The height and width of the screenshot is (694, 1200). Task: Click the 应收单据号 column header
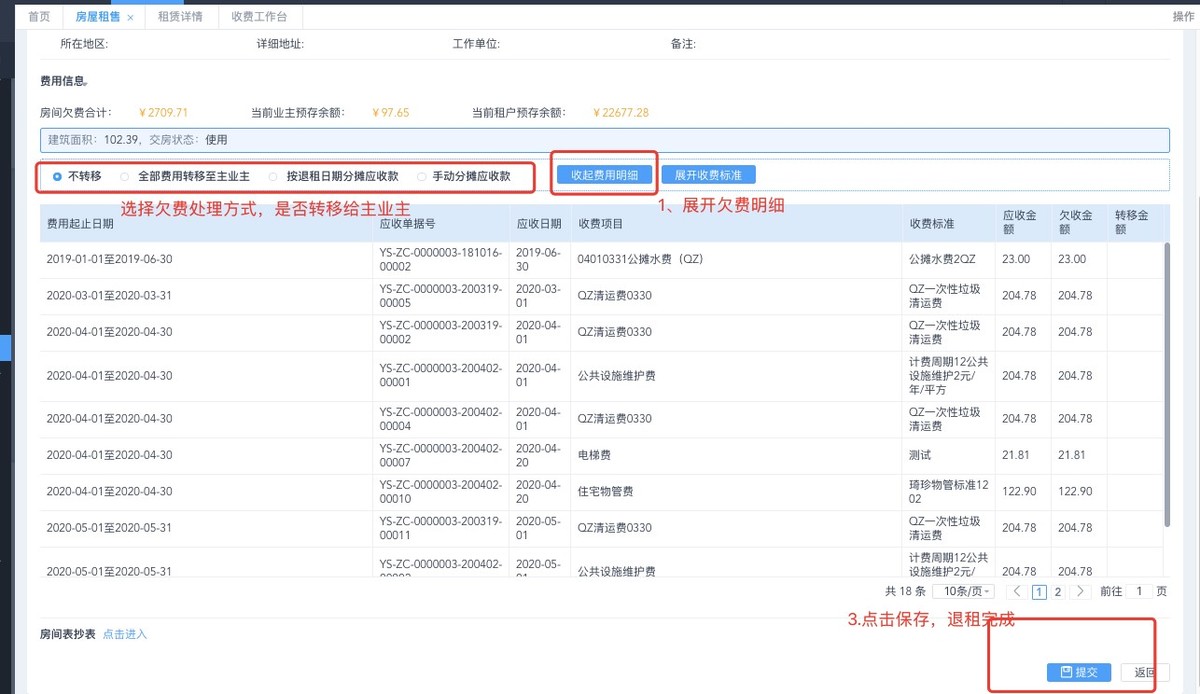pyautogui.click(x=441, y=224)
